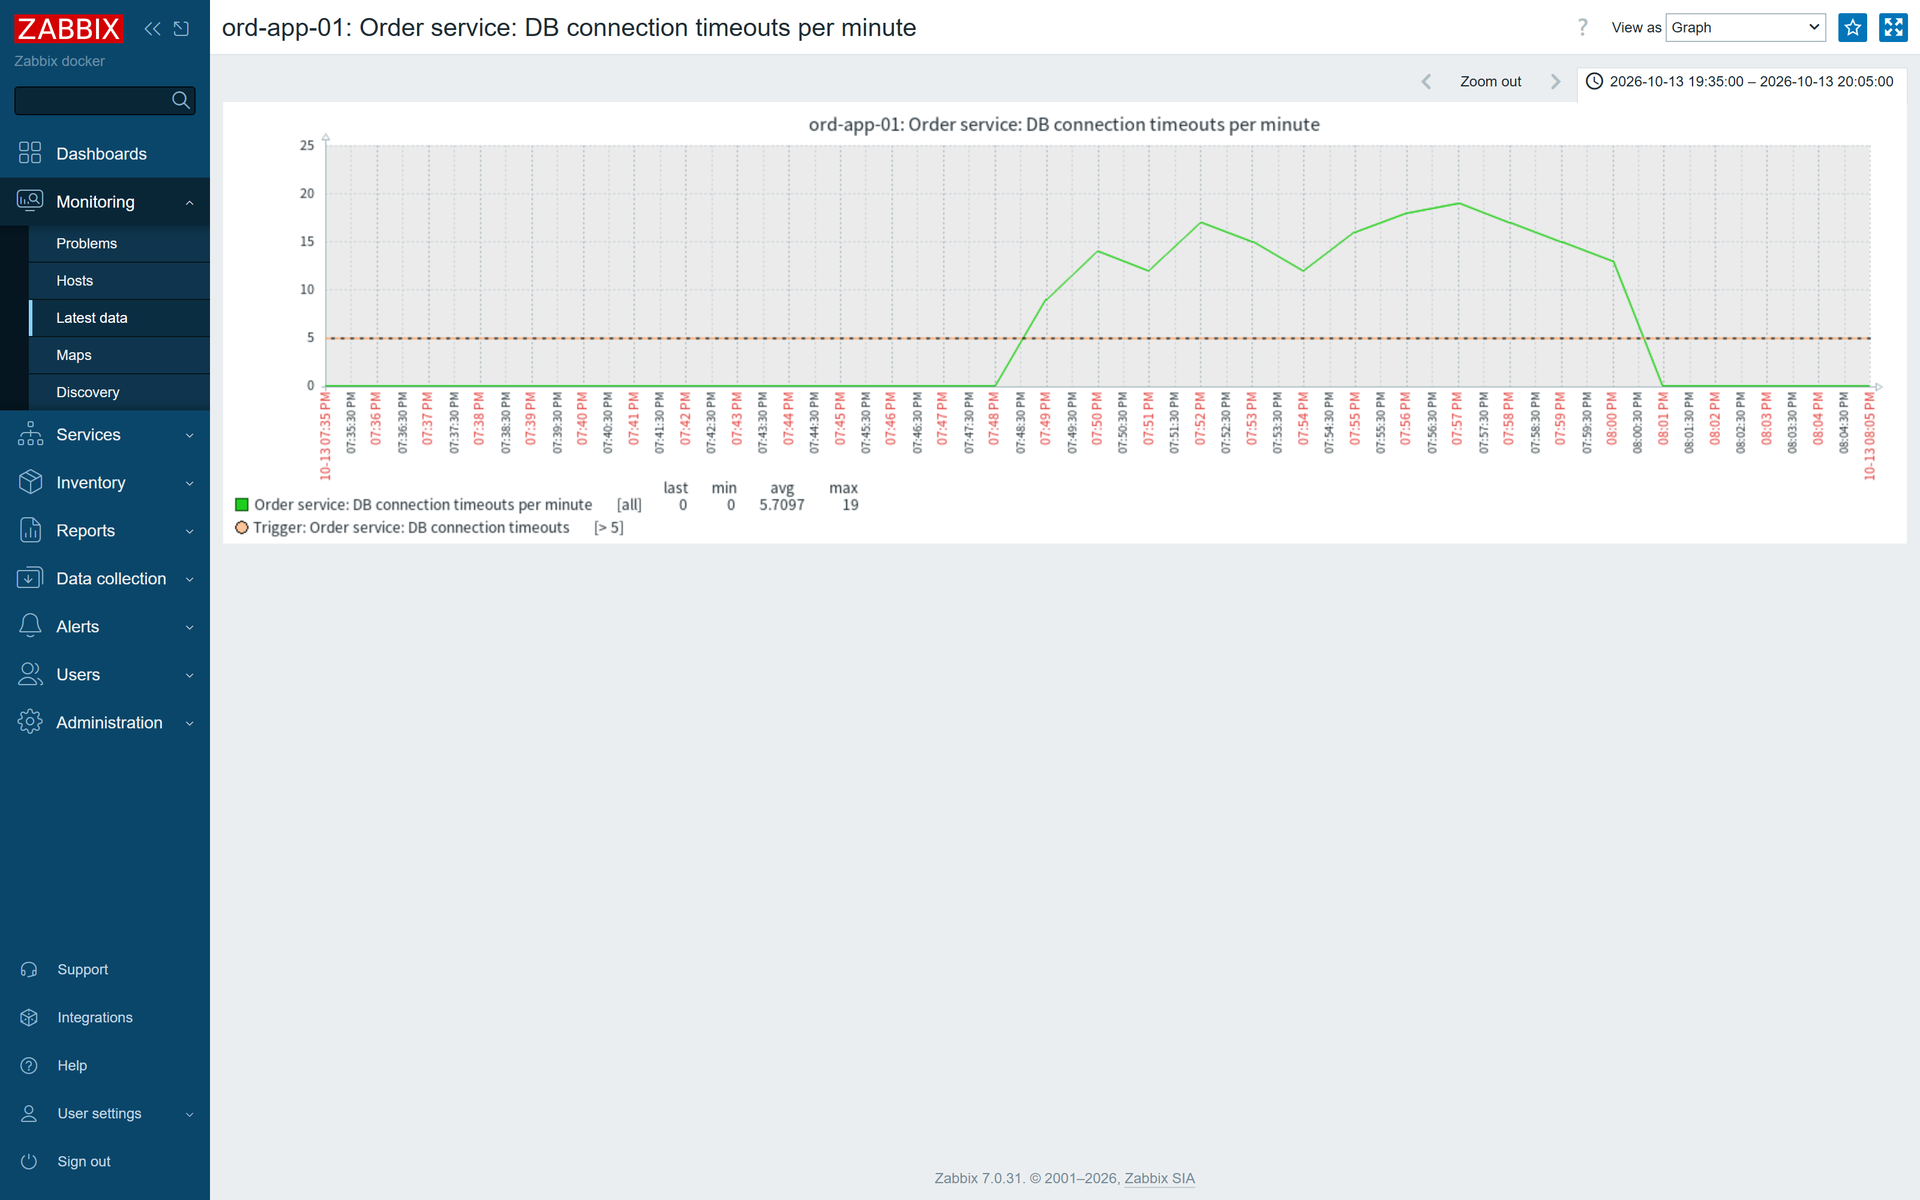Viewport: 1920px width, 1200px height.
Task: Open the Dashboards menu label
Action: 101,153
